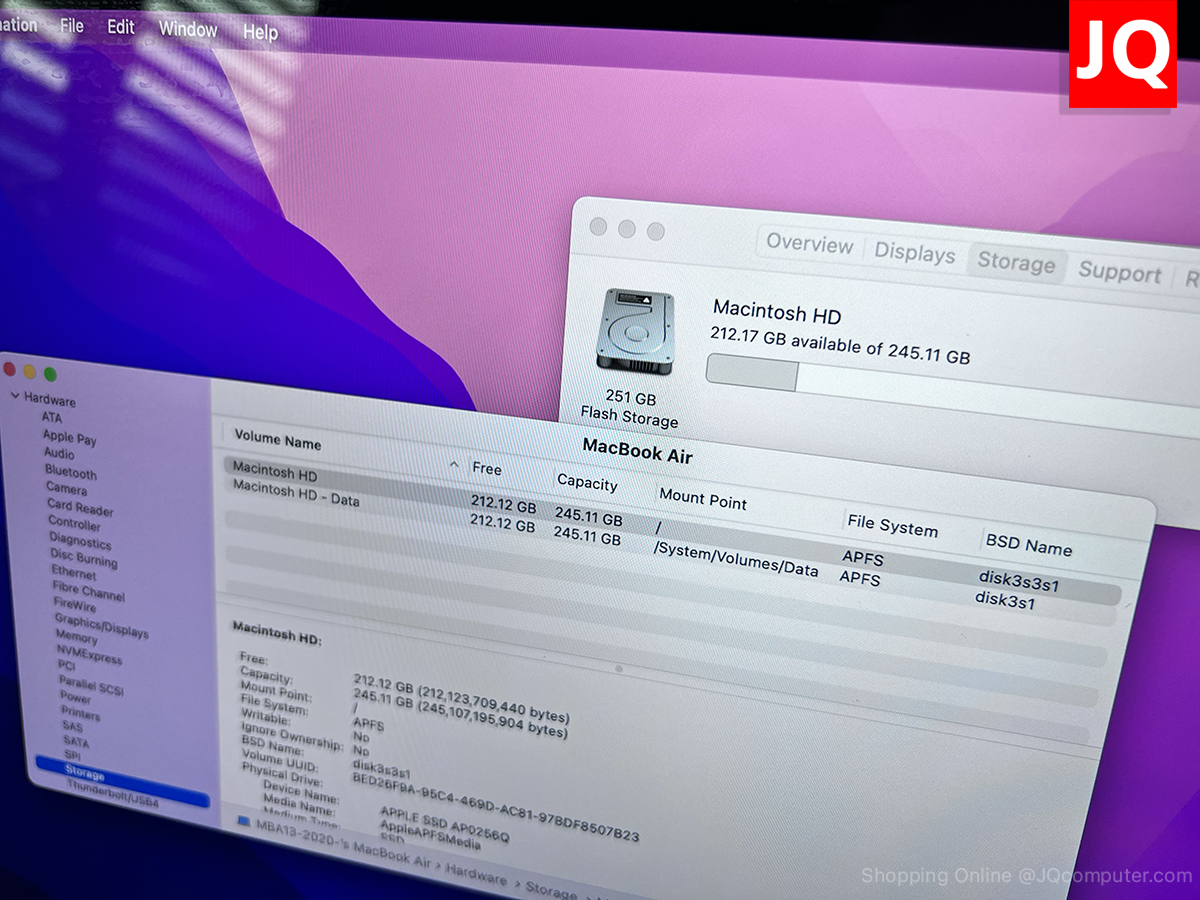
Task: Select SPI in the sidebar
Action: (x=72, y=755)
